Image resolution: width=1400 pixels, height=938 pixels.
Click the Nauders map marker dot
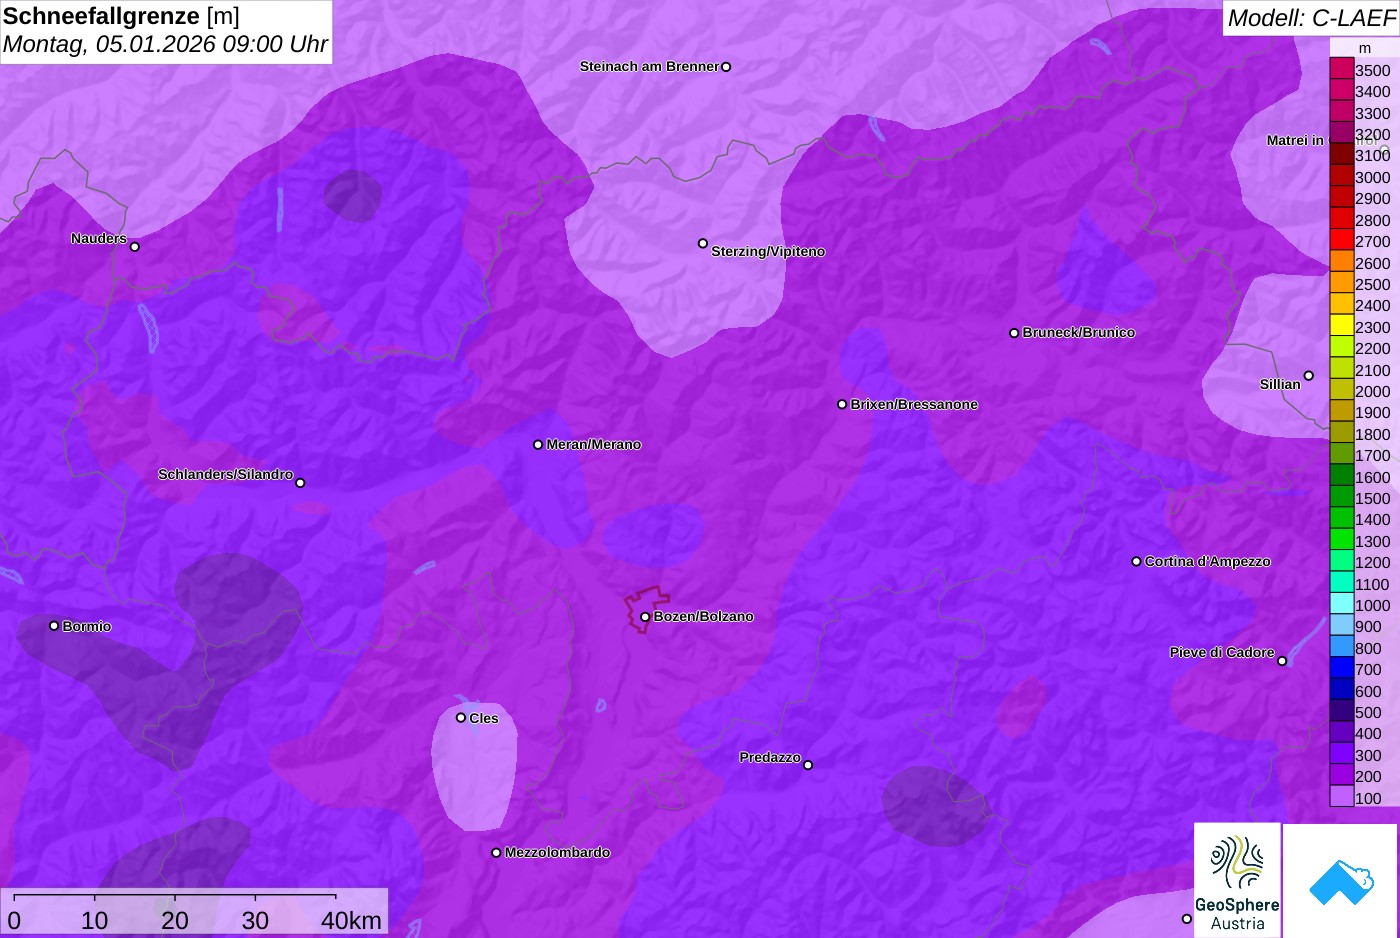point(135,246)
